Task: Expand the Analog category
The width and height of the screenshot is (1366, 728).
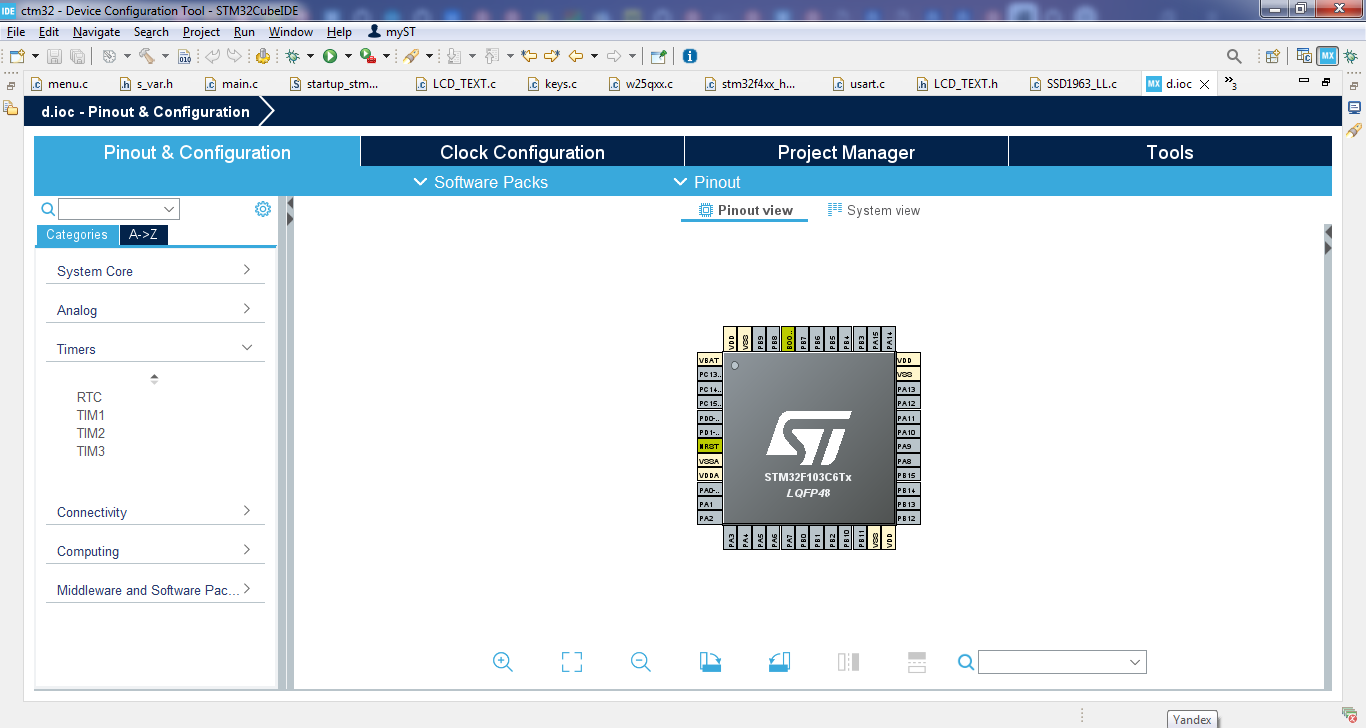Action: [155, 310]
